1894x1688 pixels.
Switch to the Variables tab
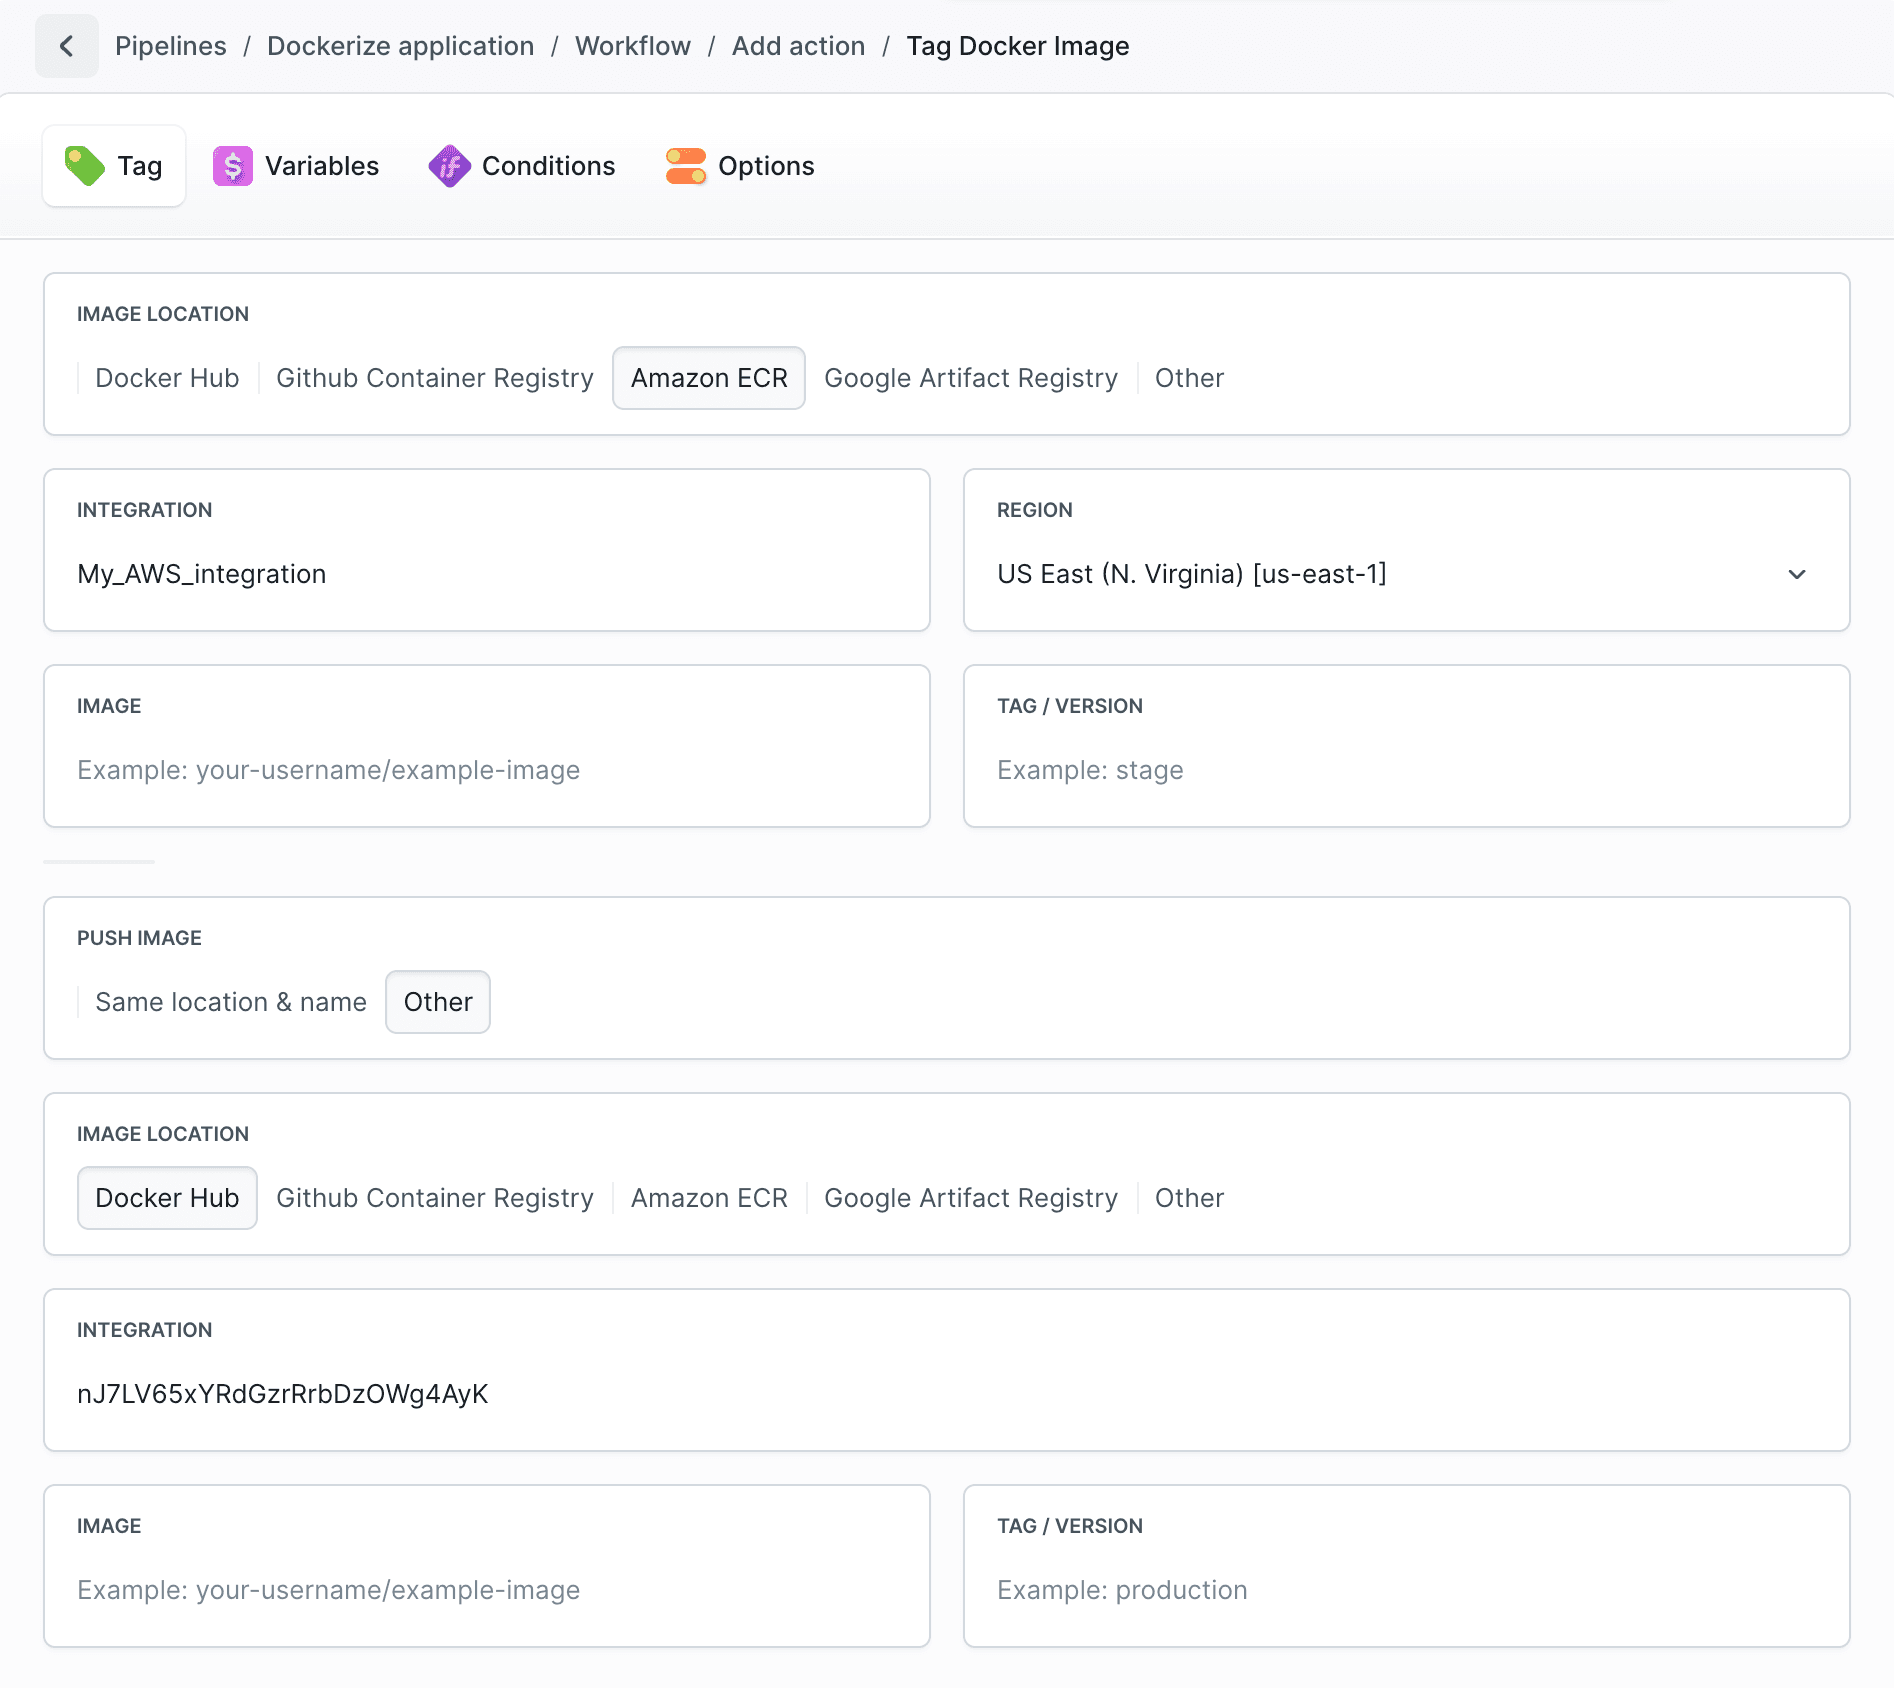(295, 165)
